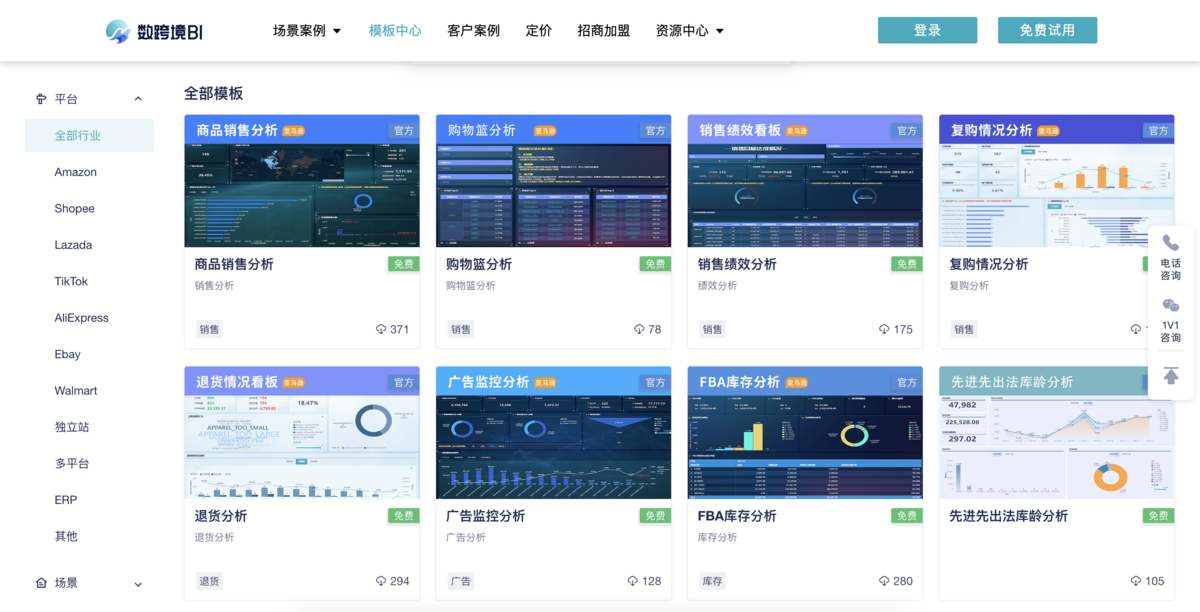Click the 数跨境BI logo icon

[118, 31]
